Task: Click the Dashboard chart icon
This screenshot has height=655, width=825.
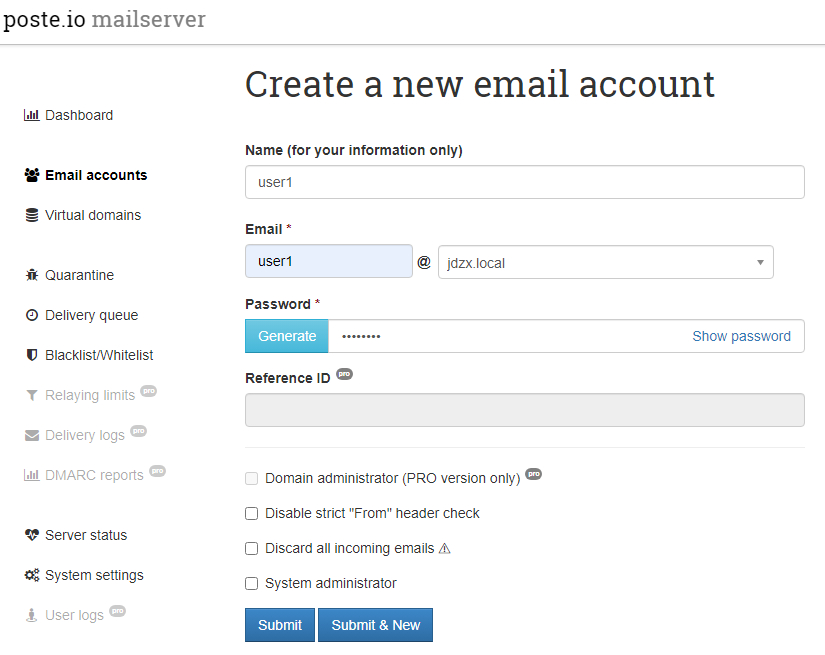Action: [31, 115]
